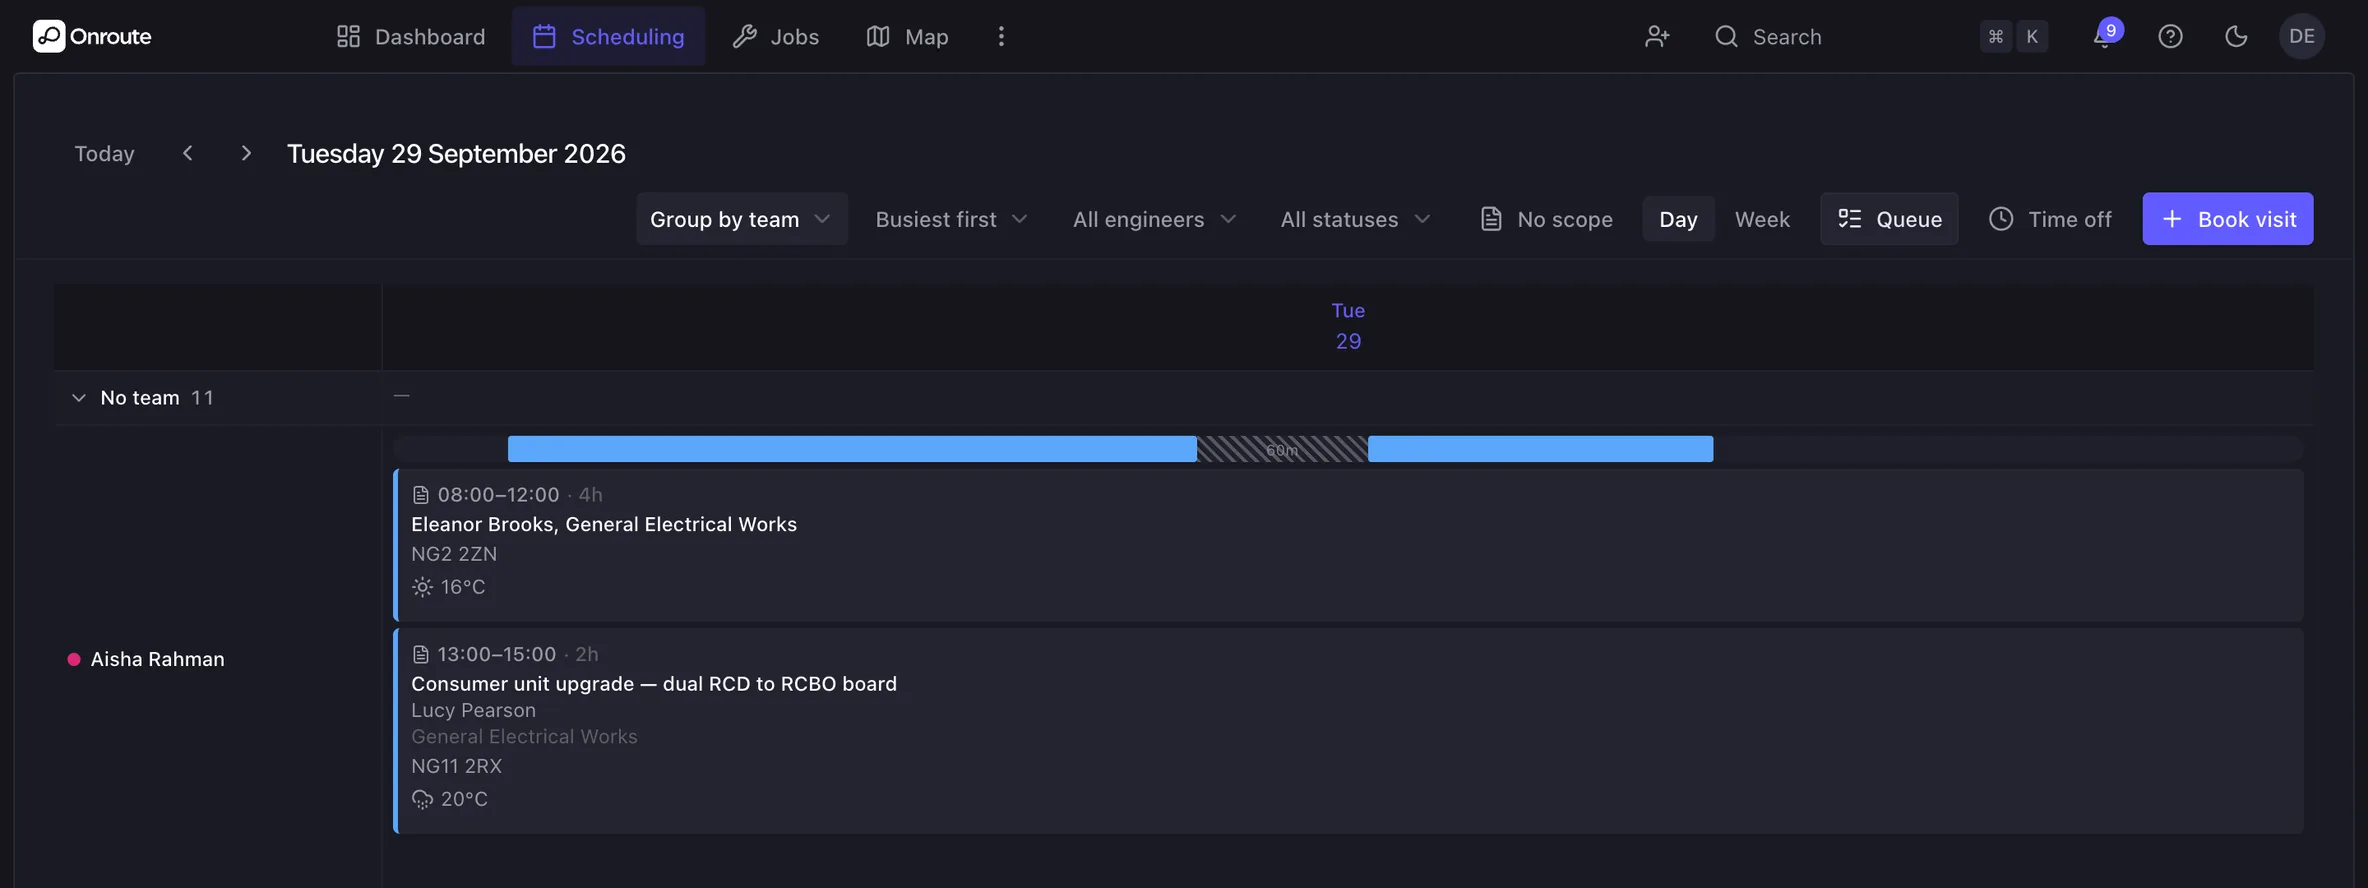The height and width of the screenshot is (888, 2368).
Task: Open the Busiest first sort dropdown
Action: point(951,219)
